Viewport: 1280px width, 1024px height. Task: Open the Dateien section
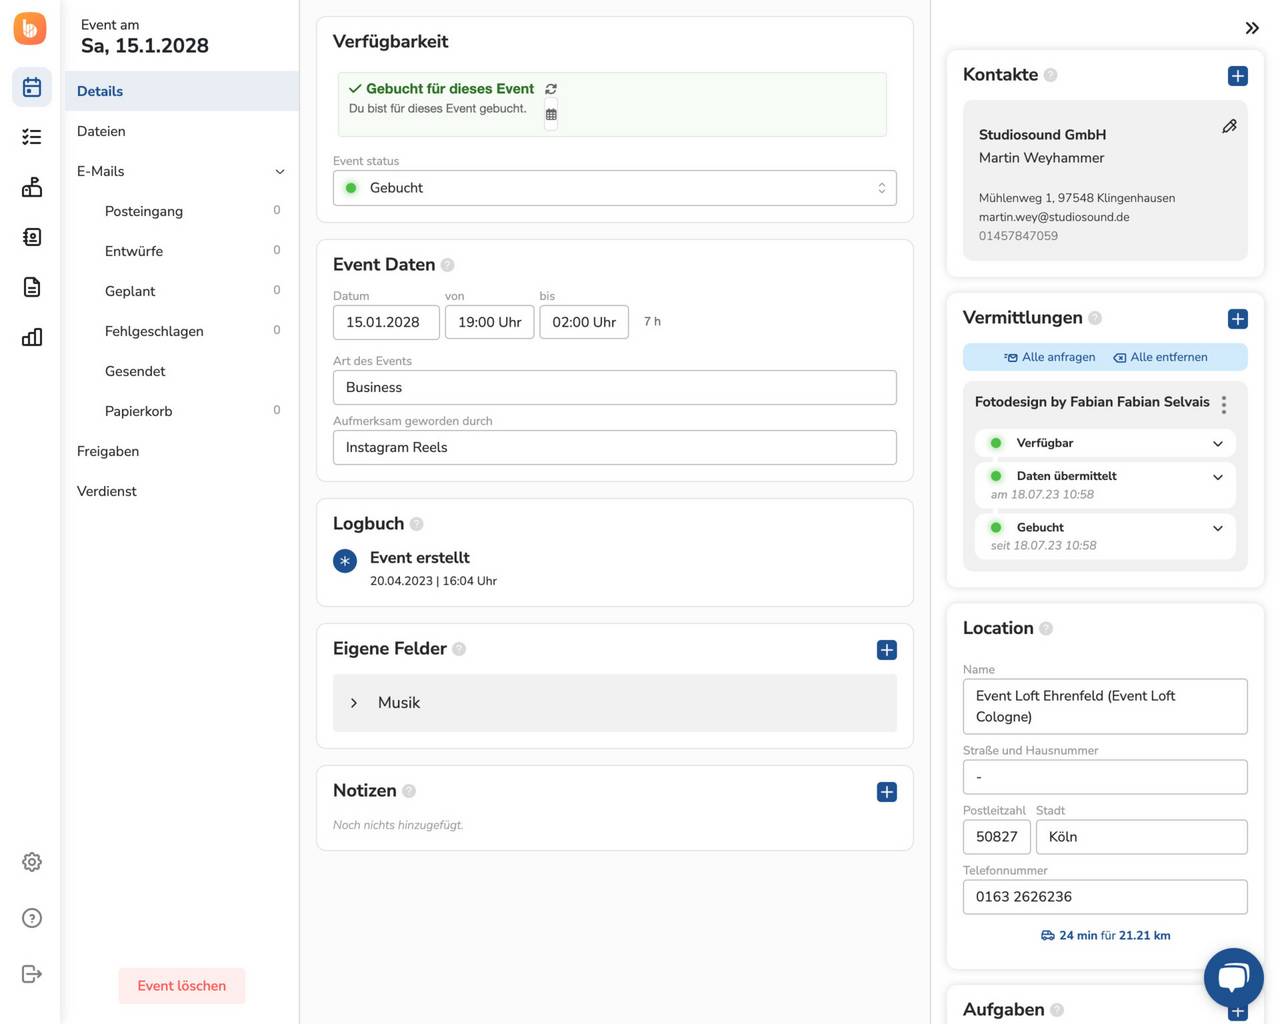(101, 131)
